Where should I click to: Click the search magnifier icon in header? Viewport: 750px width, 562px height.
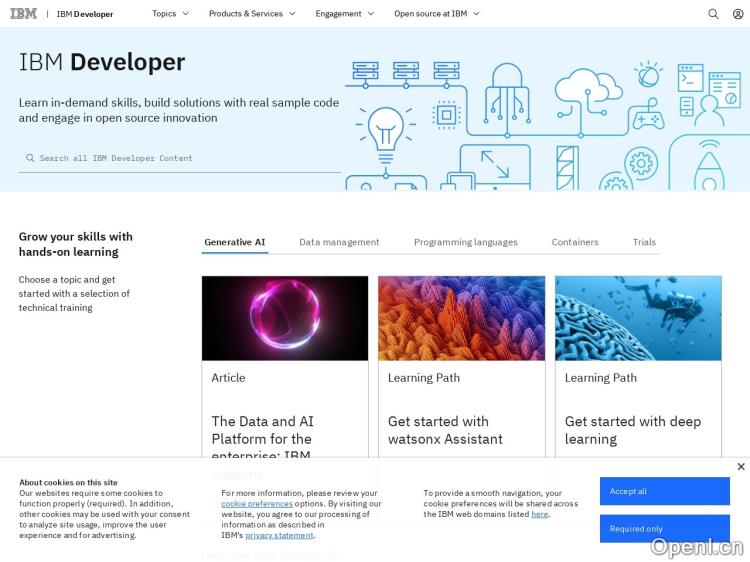[713, 14]
